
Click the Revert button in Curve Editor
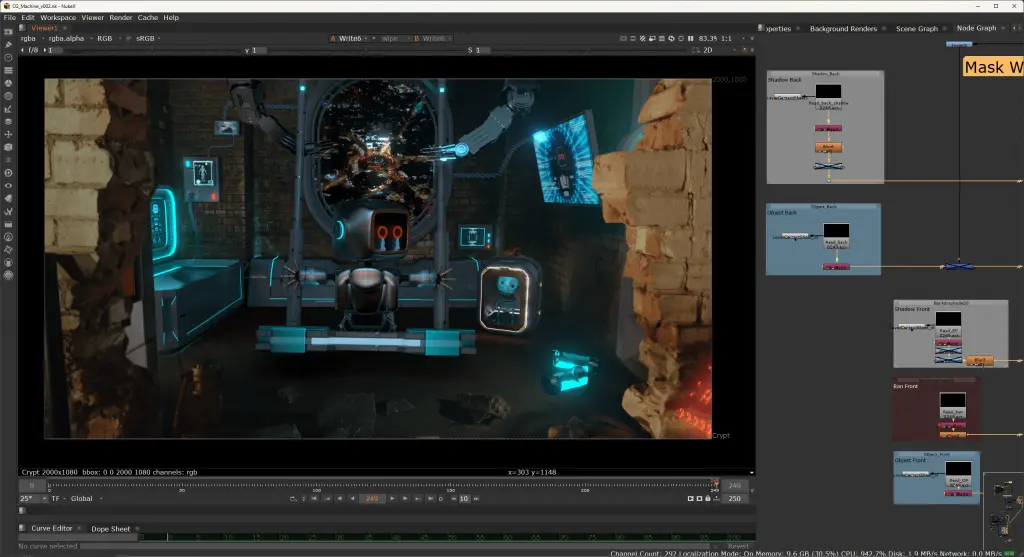tap(738, 546)
